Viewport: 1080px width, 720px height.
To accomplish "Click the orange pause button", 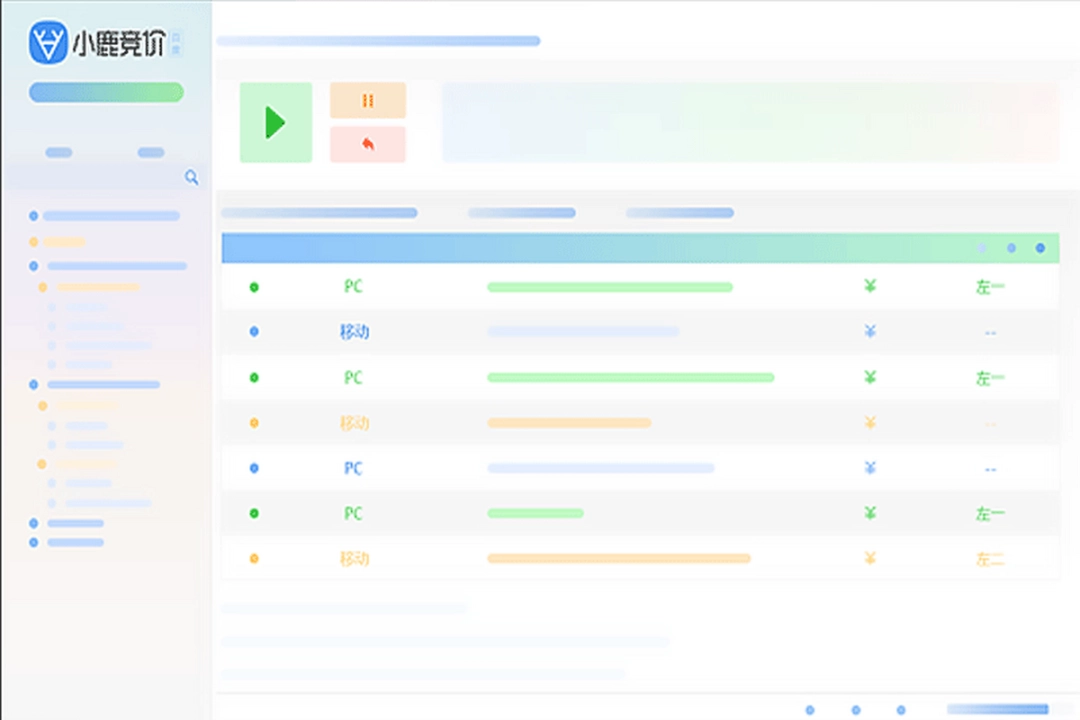I will pos(368,101).
